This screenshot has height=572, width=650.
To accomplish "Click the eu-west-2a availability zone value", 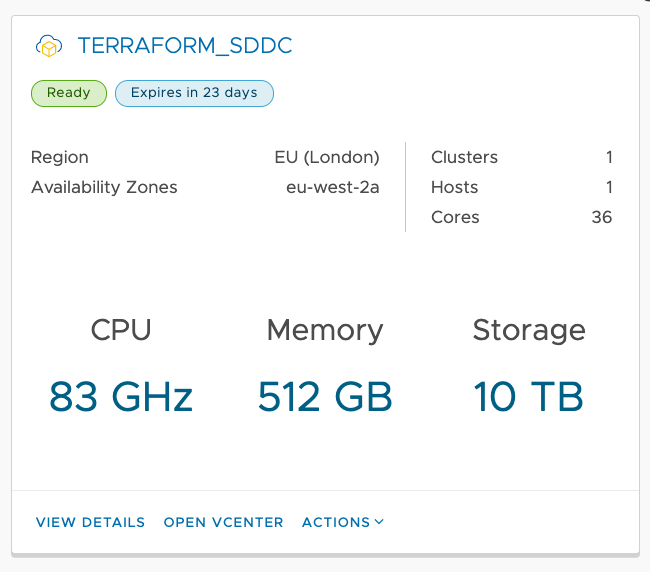I will 333,187.
